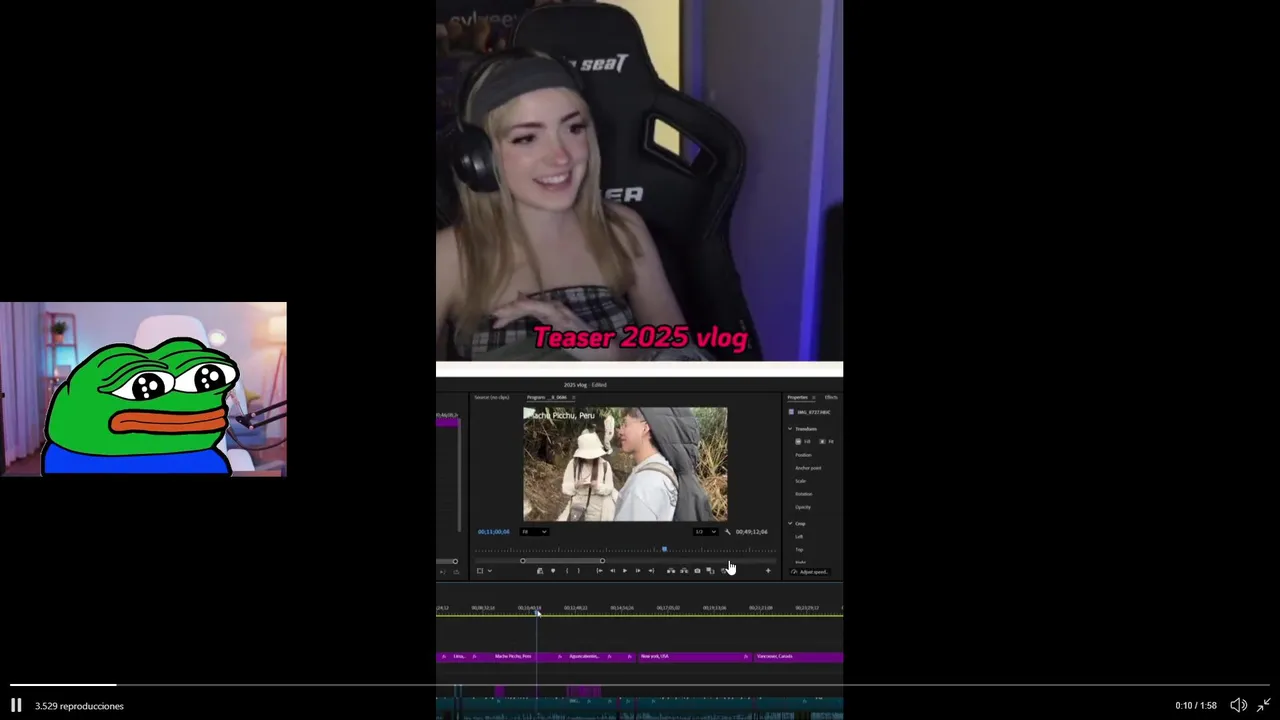Step forward one frame in Program monitor
1280x720 pixels.
pyautogui.click(x=638, y=570)
